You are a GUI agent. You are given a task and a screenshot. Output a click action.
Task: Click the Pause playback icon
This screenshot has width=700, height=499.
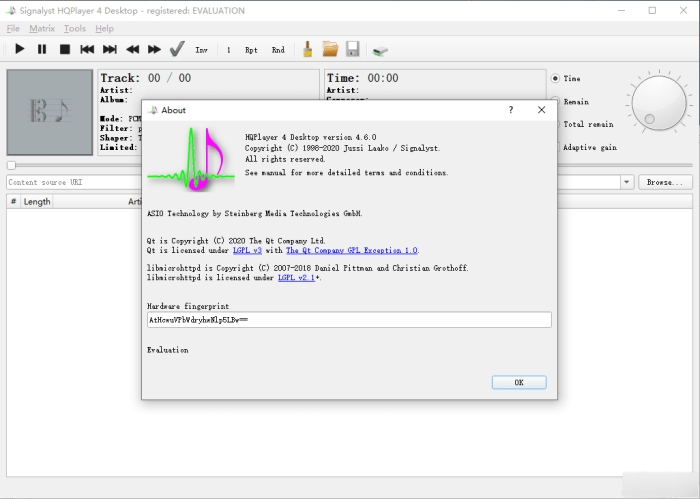(x=42, y=49)
